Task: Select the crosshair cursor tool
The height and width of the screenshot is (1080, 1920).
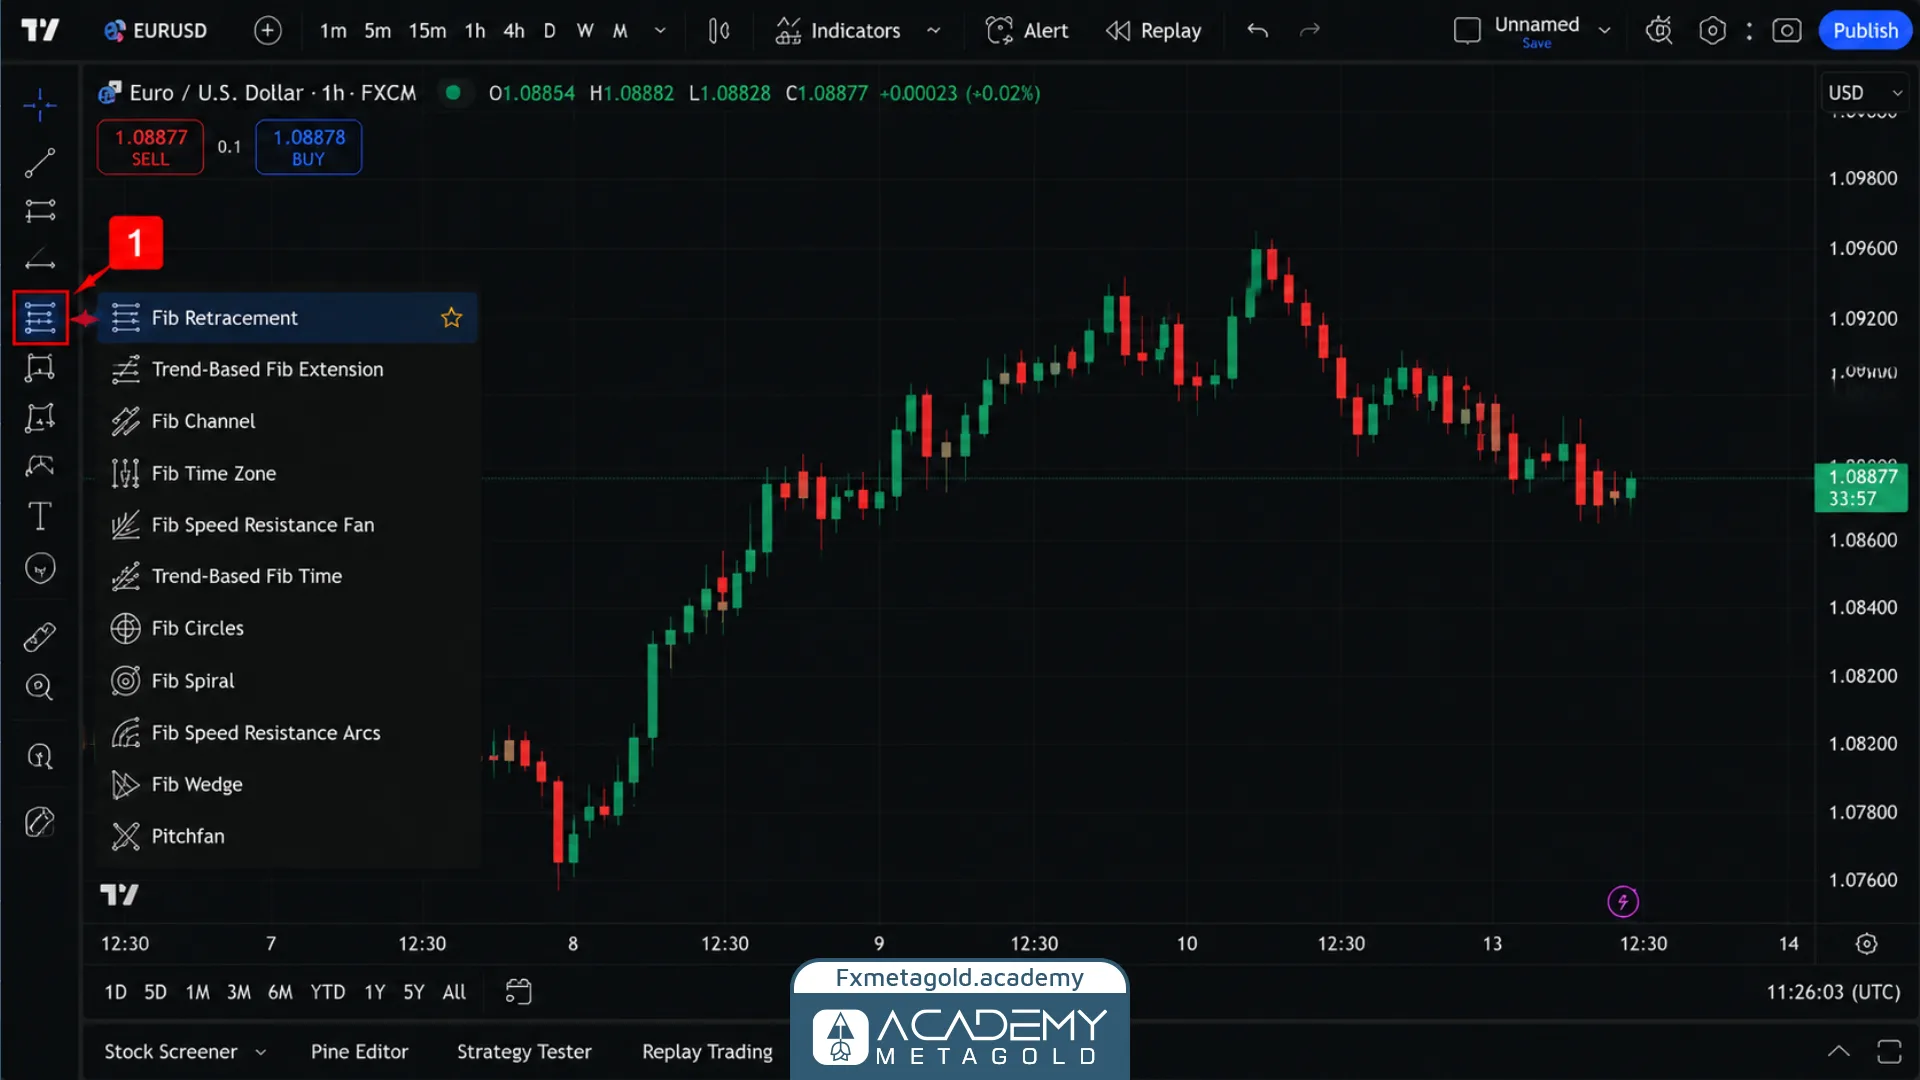Action: coord(40,104)
